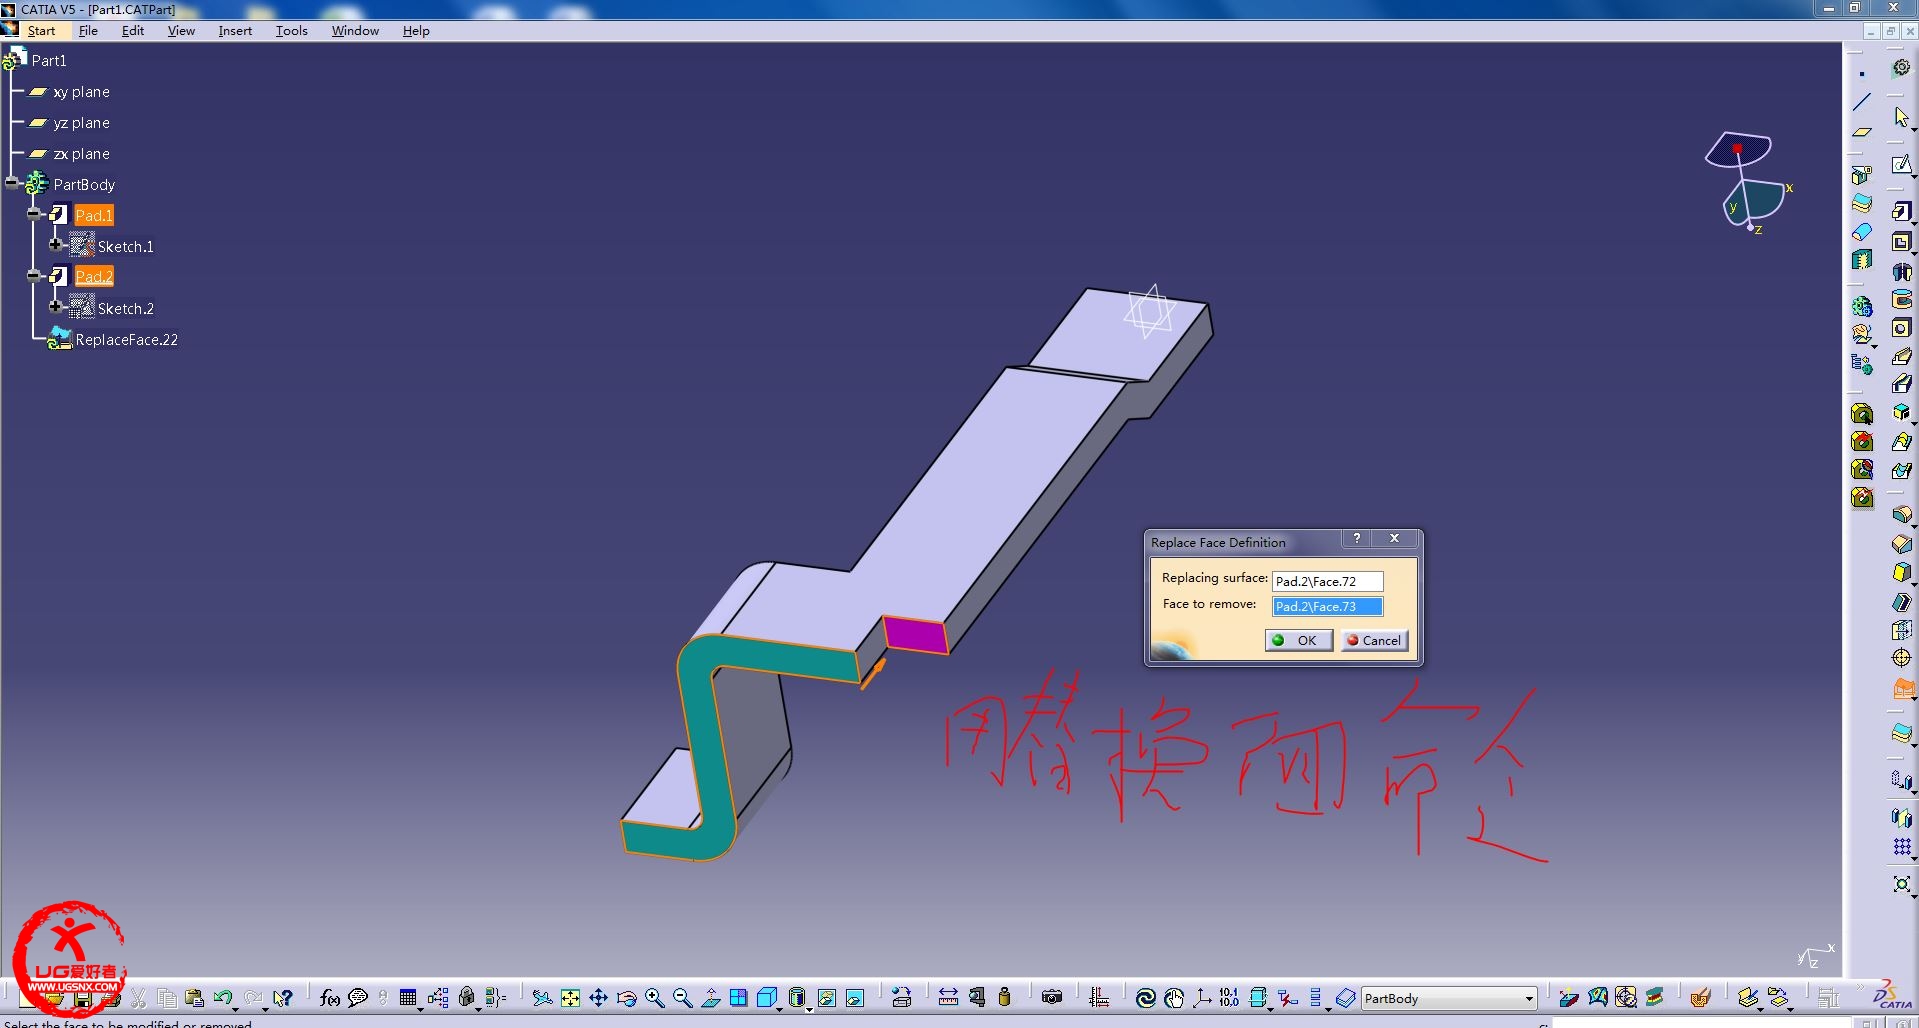Click the Select arrow tool icon

pyautogui.click(x=1901, y=117)
